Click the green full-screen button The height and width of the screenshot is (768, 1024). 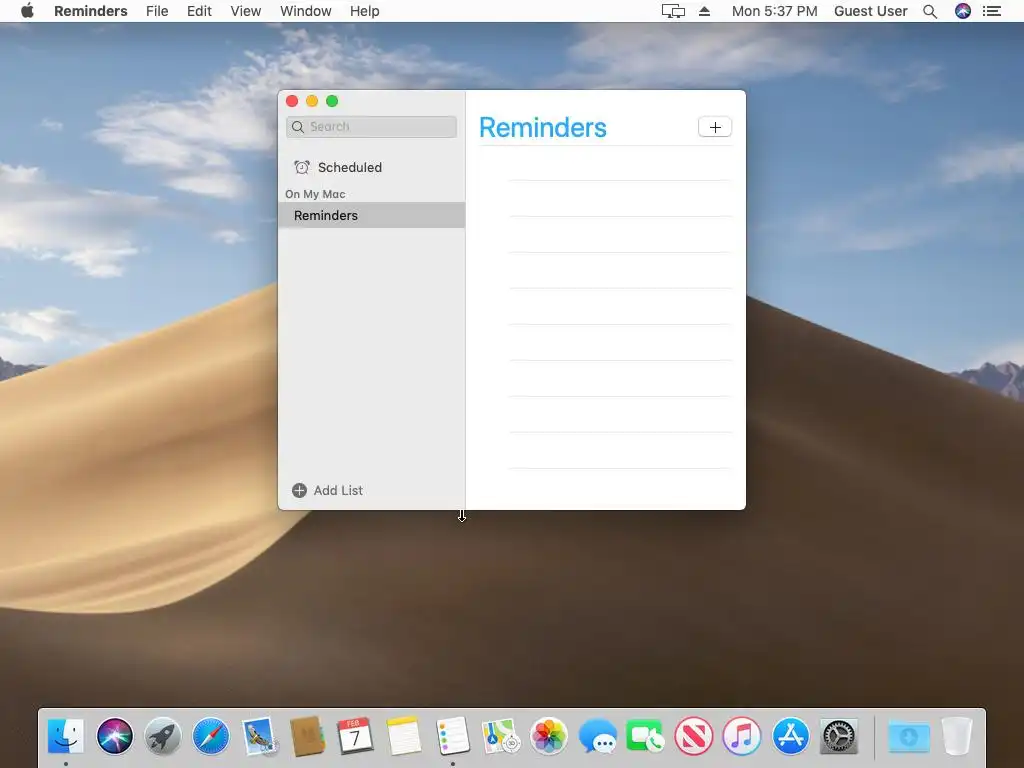pos(332,101)
